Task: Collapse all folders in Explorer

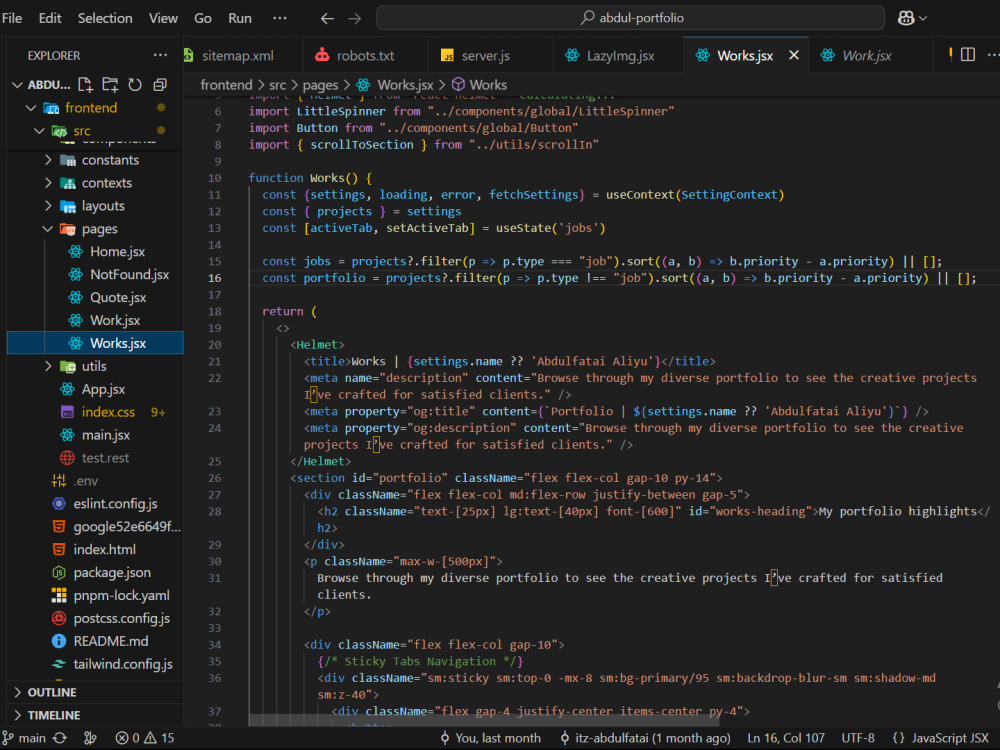Action: point(160,85)
